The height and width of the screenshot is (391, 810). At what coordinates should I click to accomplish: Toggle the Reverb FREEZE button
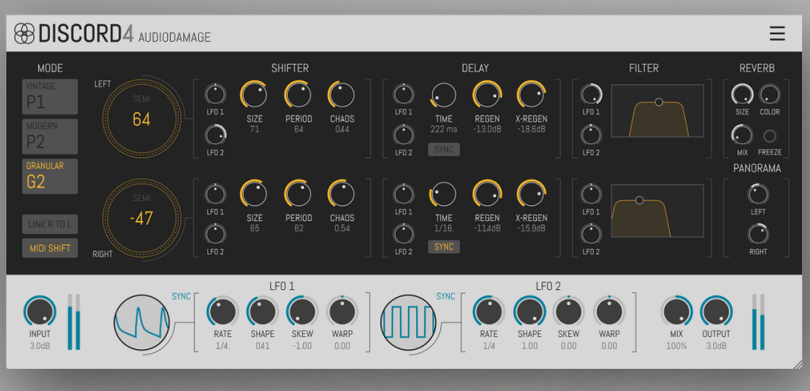[x=770, y=136]
